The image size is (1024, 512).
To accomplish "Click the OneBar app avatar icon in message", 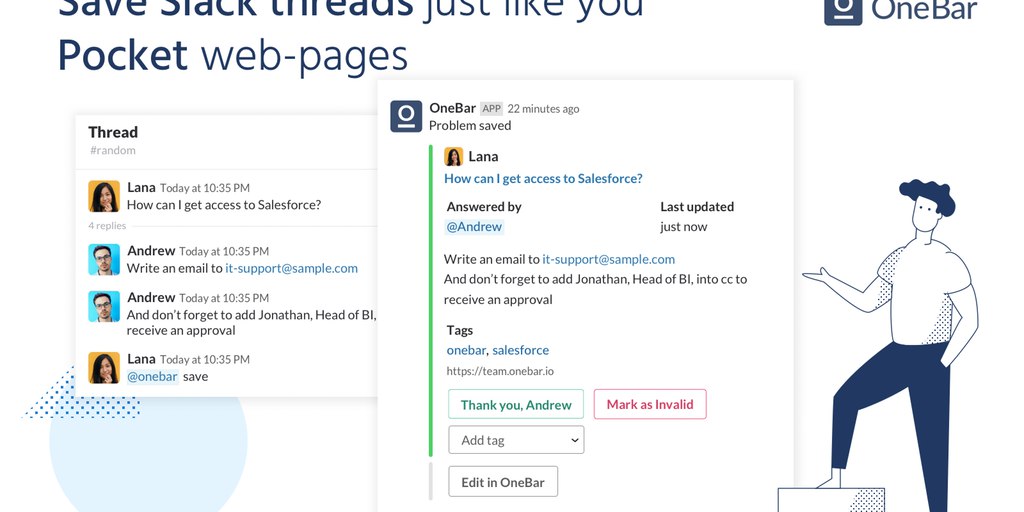I will (406, 116).
